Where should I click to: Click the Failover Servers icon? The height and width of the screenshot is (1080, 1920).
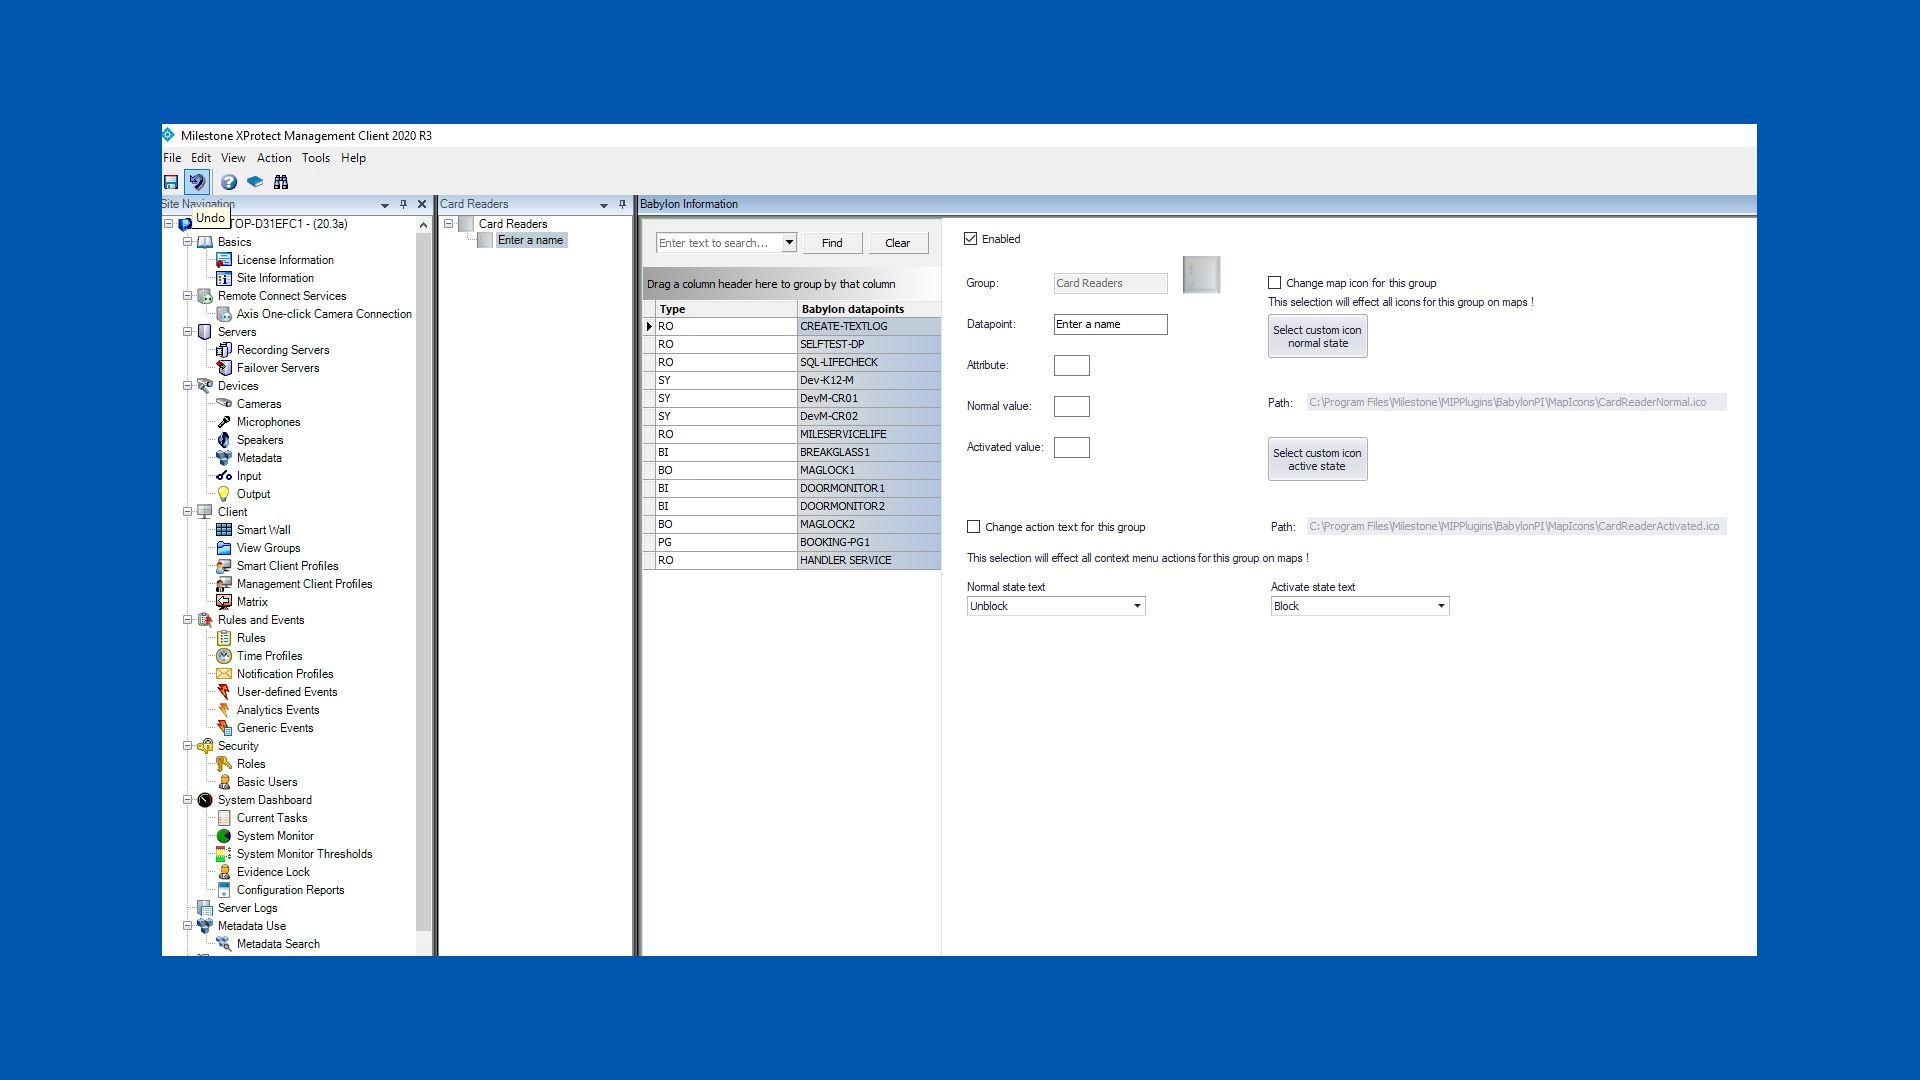224,368
